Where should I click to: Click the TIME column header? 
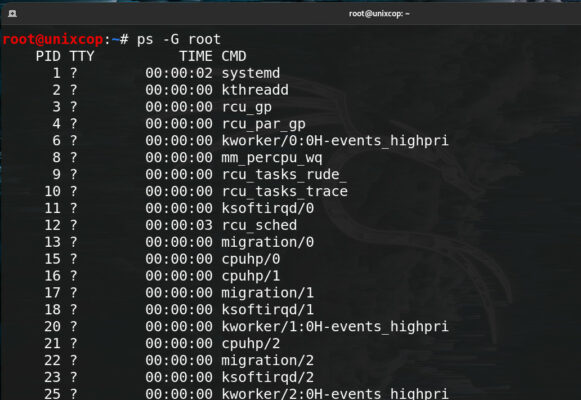click(x=196, y=56)
